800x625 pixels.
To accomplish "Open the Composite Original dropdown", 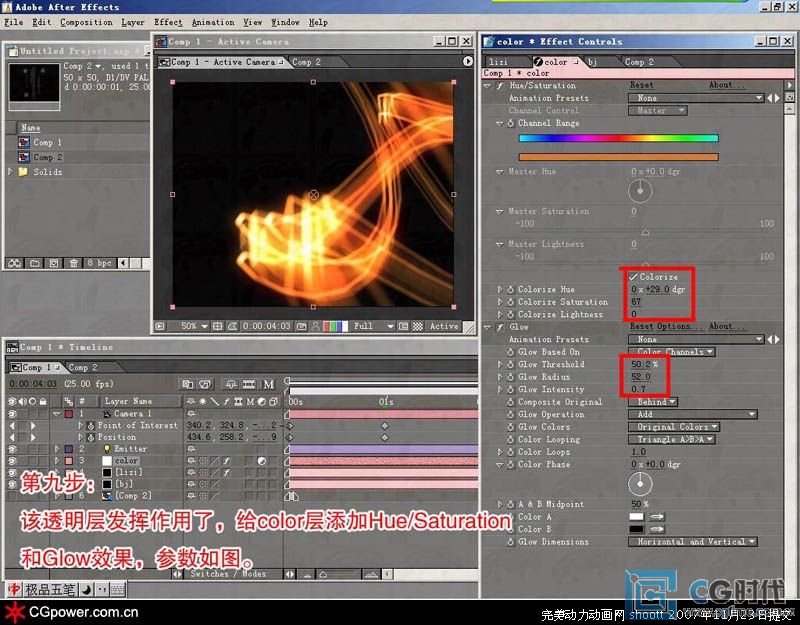I will pyautogui.click(x=653, y=402).
